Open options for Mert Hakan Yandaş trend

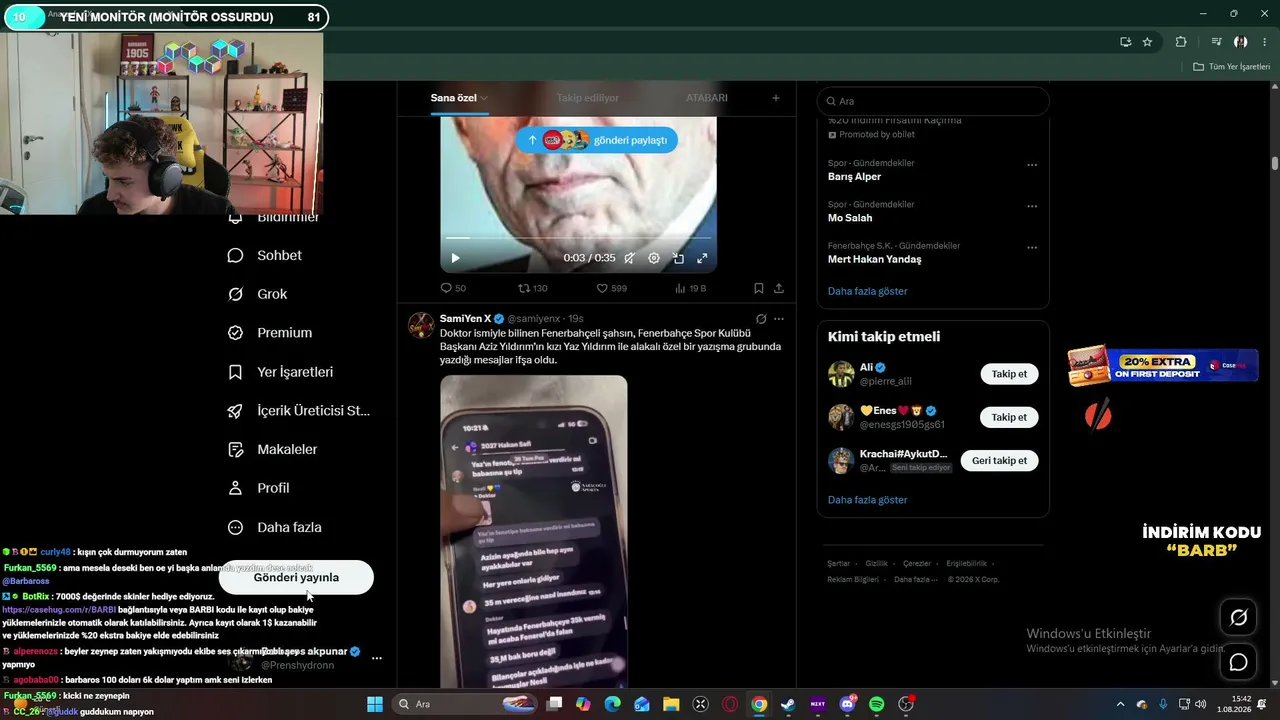pyautogui.click(x=1032, y=247)
